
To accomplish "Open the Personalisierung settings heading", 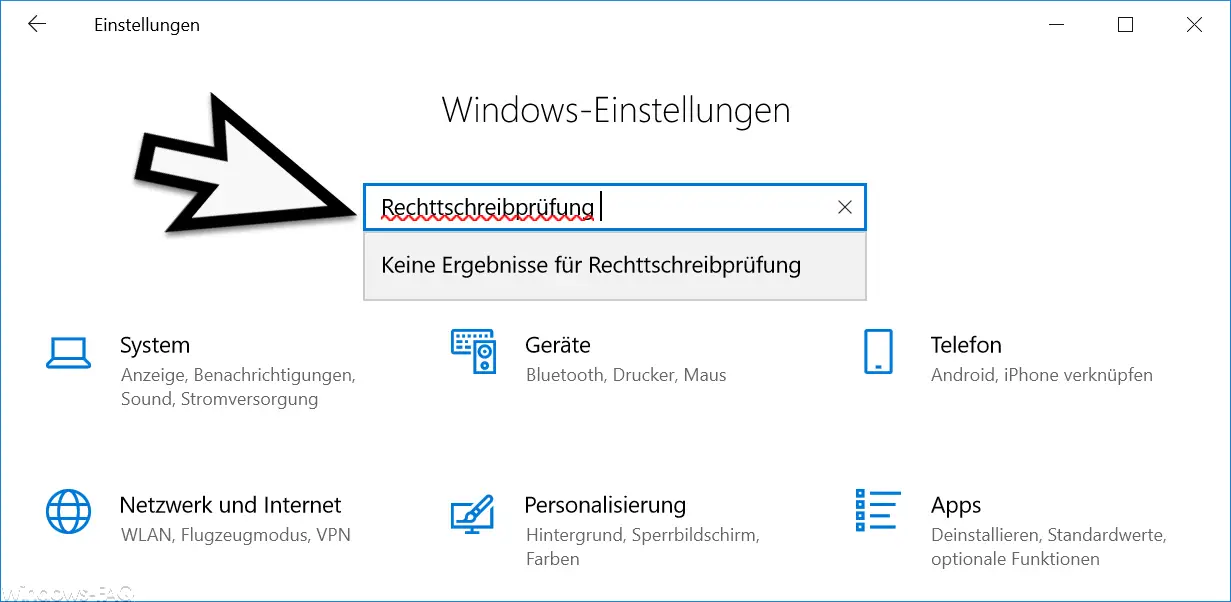I will (x=605, y=505).
